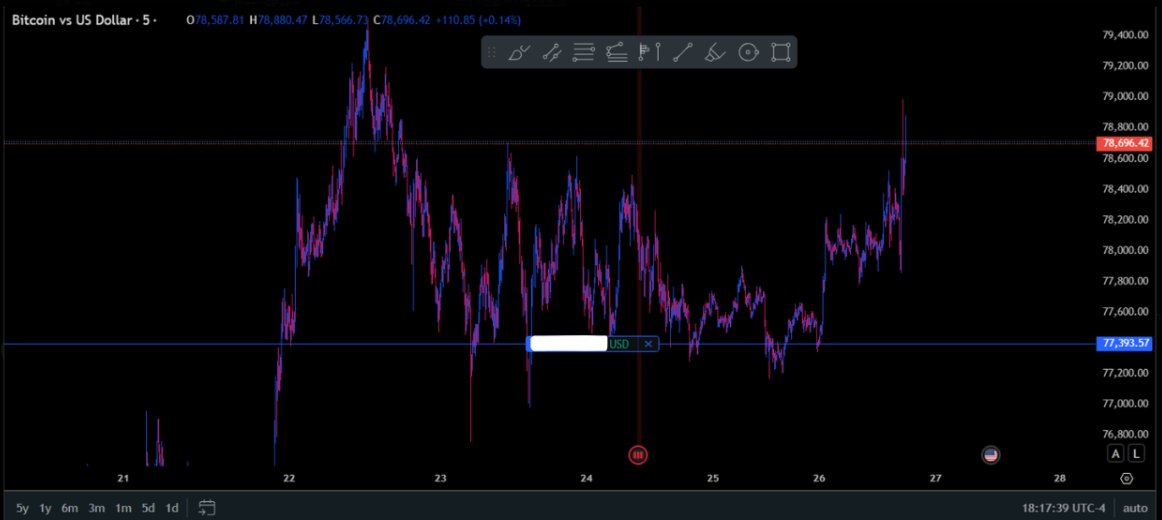Switch range to 5d

click(148, 508)
